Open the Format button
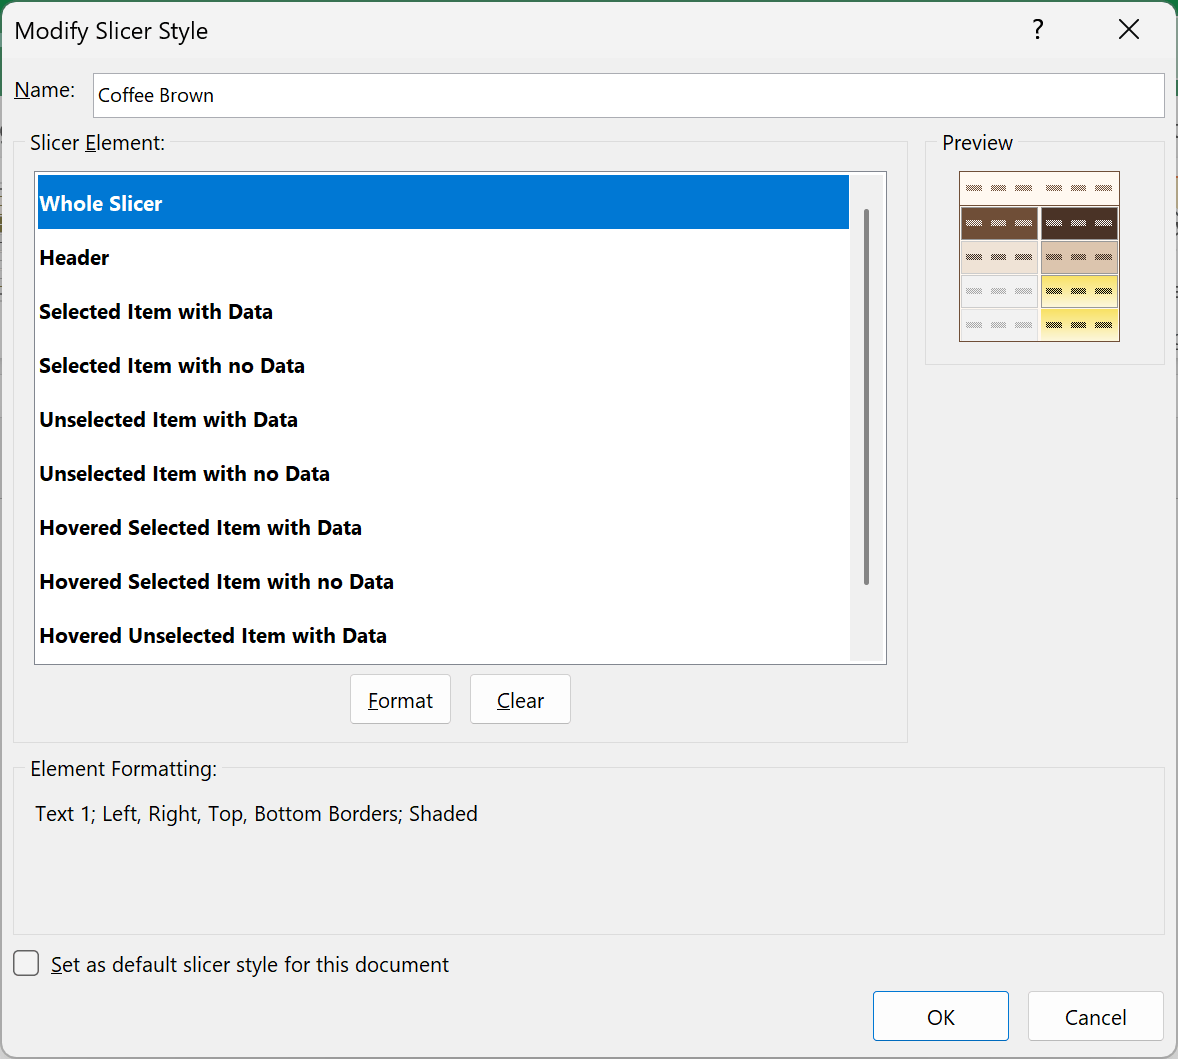The width and height of the screenshot is (1178, 1059). (400, 699)
